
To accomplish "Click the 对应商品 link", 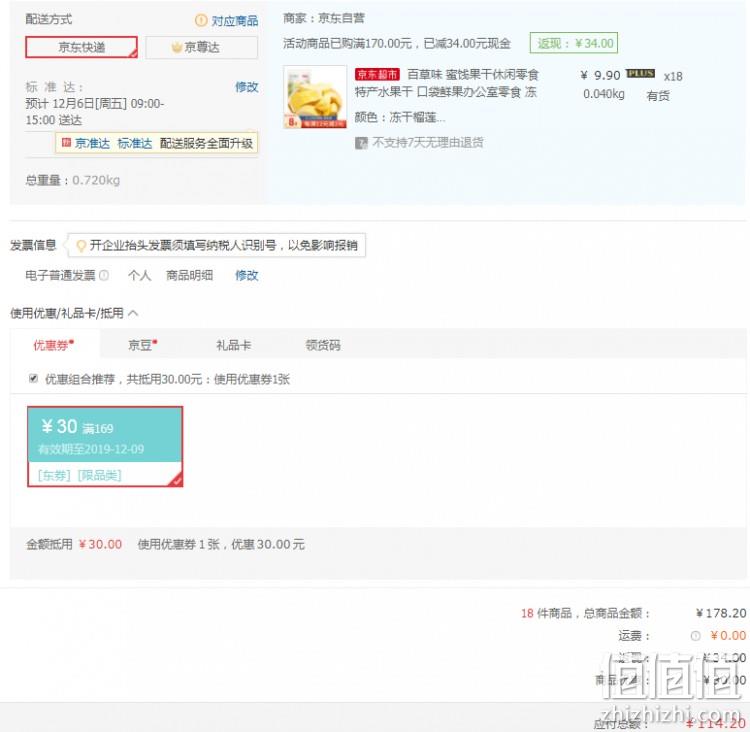I will click(234, 21).
